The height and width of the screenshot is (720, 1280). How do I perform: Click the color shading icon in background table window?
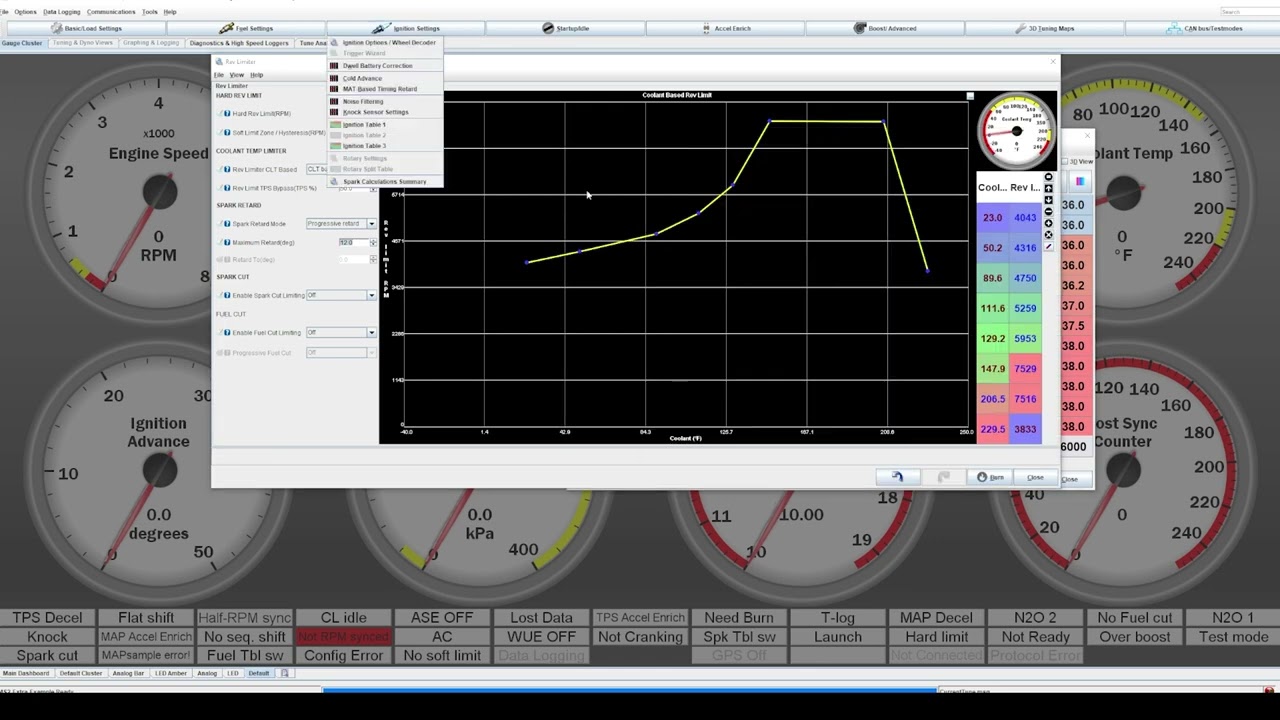1079,181
